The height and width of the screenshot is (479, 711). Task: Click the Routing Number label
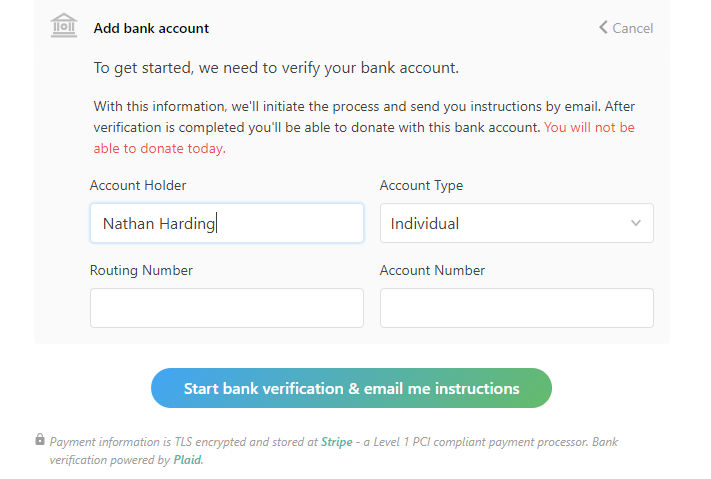pos(141,270)
